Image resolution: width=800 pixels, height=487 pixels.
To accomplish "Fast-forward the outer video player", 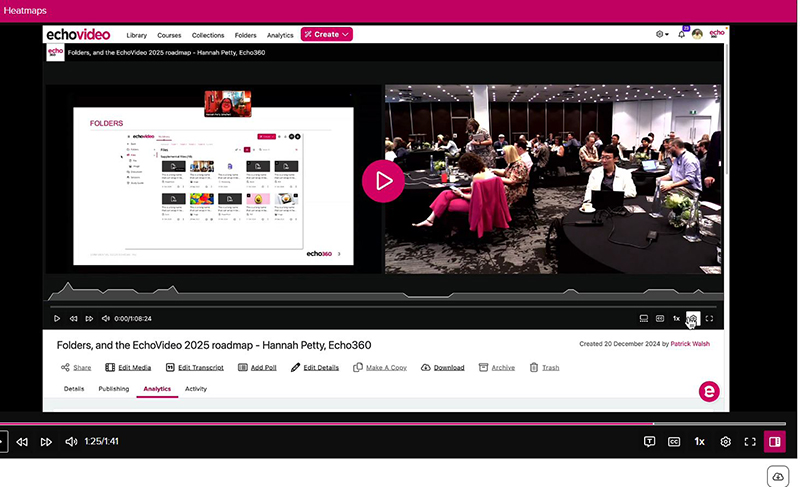I will click(46, 442).
